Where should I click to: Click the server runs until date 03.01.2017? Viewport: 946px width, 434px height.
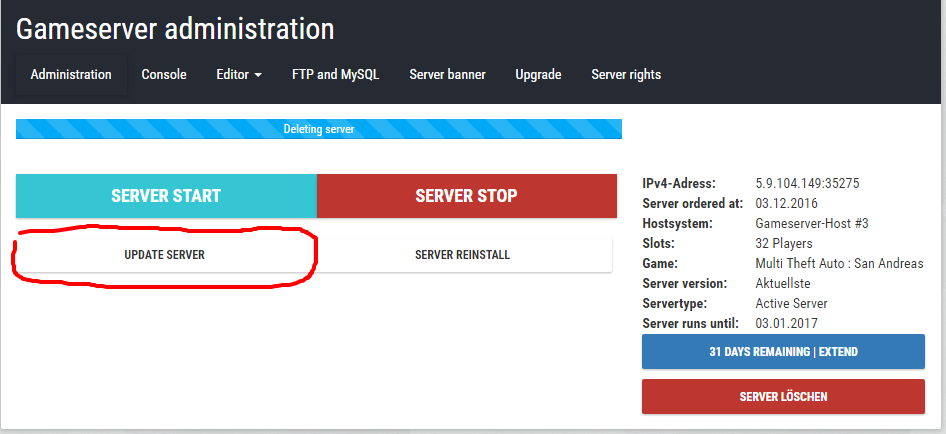[786, 324]
